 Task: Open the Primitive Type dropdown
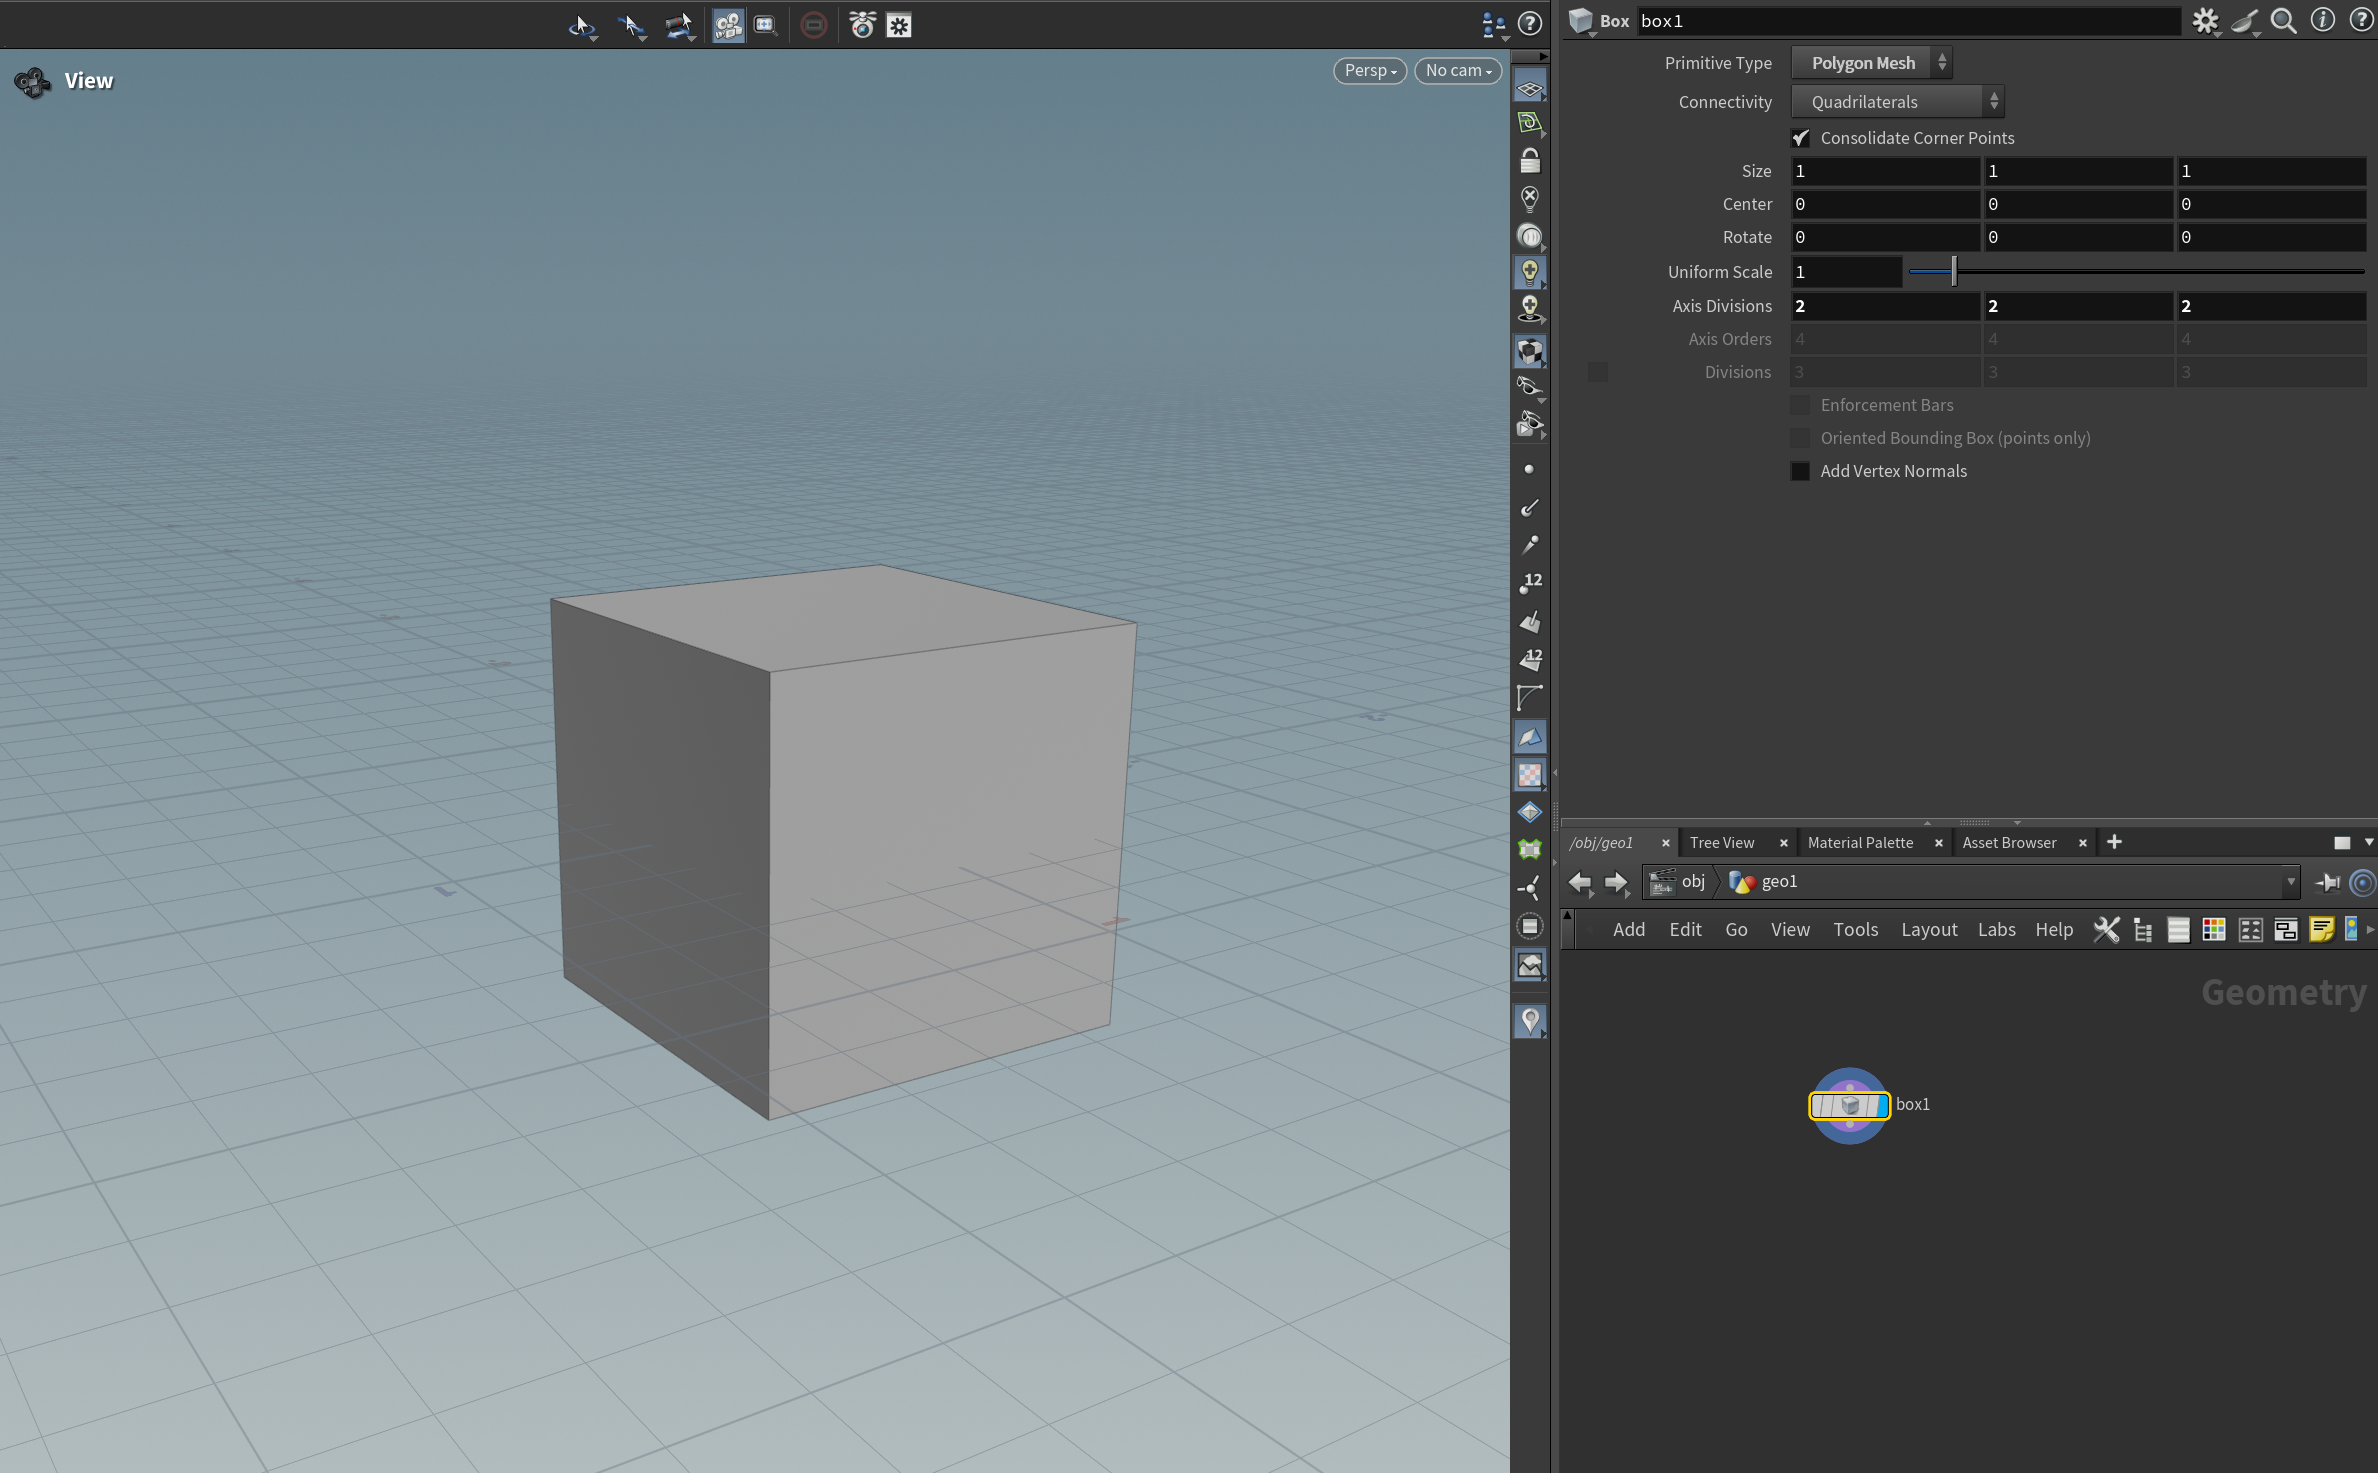(1870, 63)
